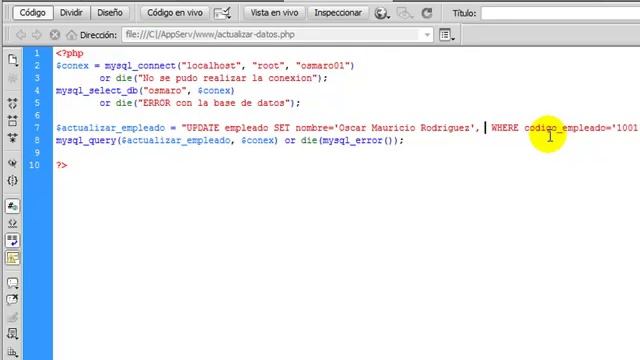Open preview in browser globe menu
The width and height of the screenshot is (640, 360).
[382, 13]
